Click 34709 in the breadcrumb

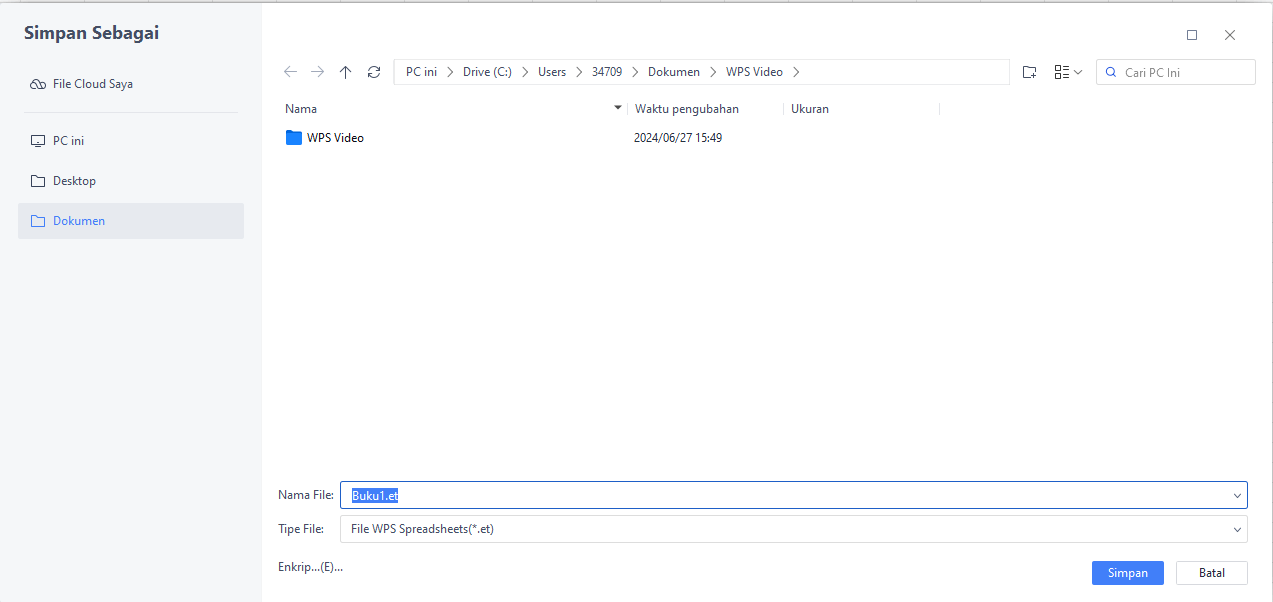[607, 72]
